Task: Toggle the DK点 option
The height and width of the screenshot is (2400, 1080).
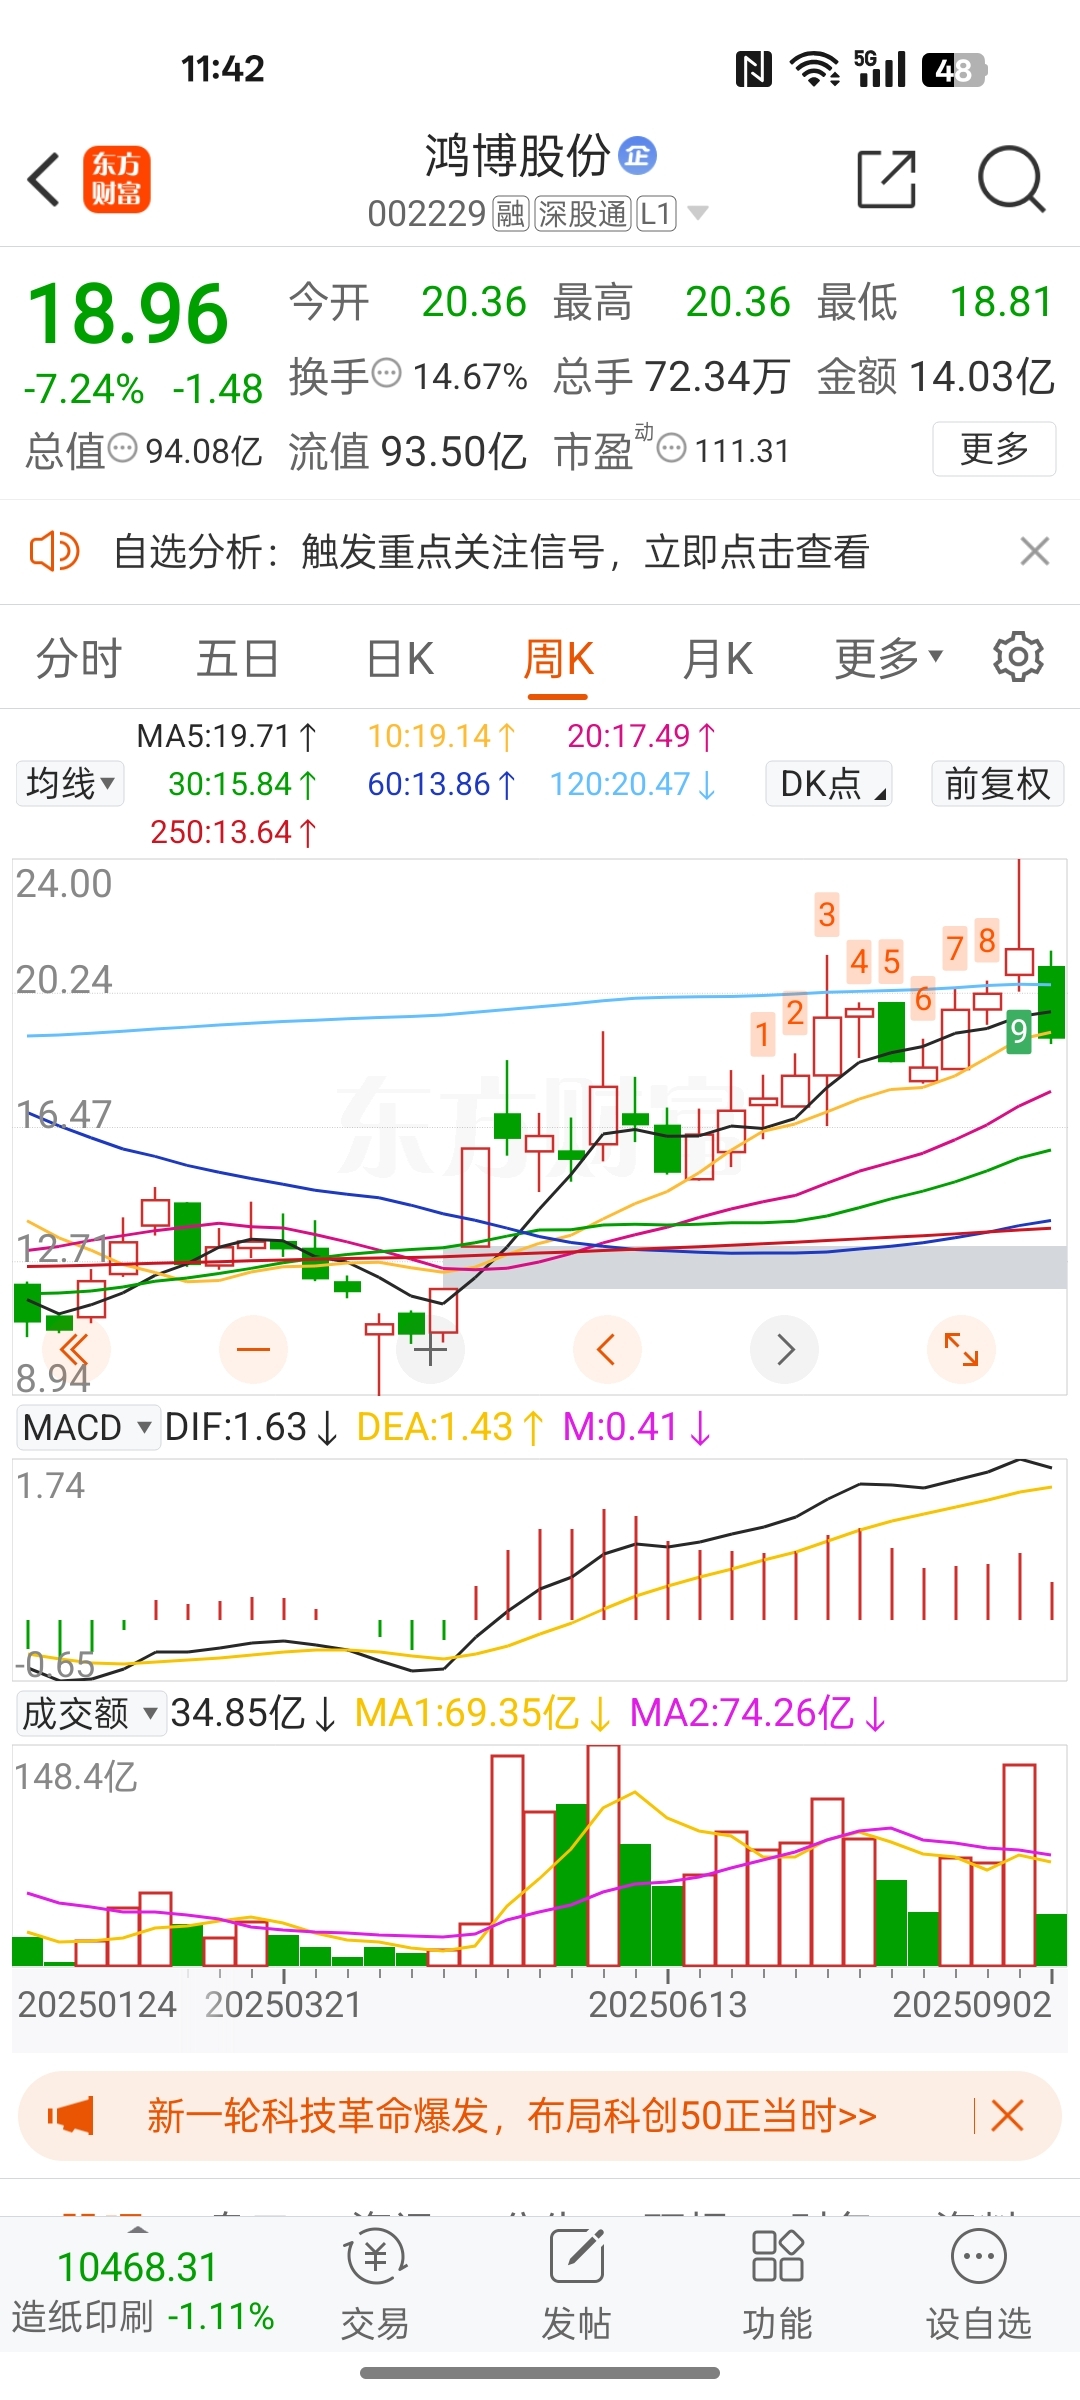Action: click(x=828, y=783)
